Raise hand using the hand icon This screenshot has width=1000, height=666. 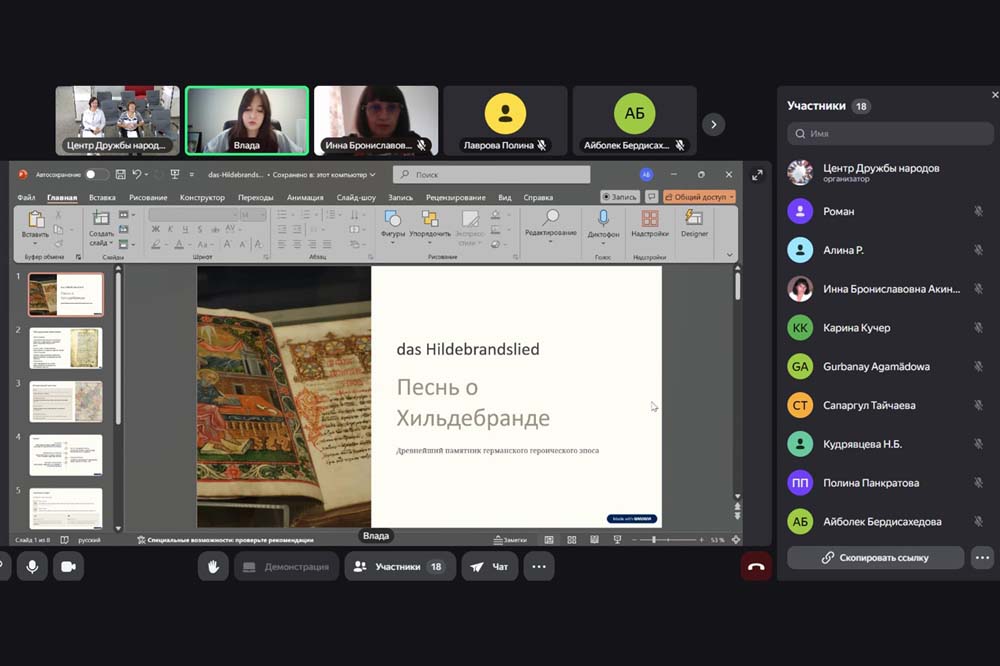[213, 566]
